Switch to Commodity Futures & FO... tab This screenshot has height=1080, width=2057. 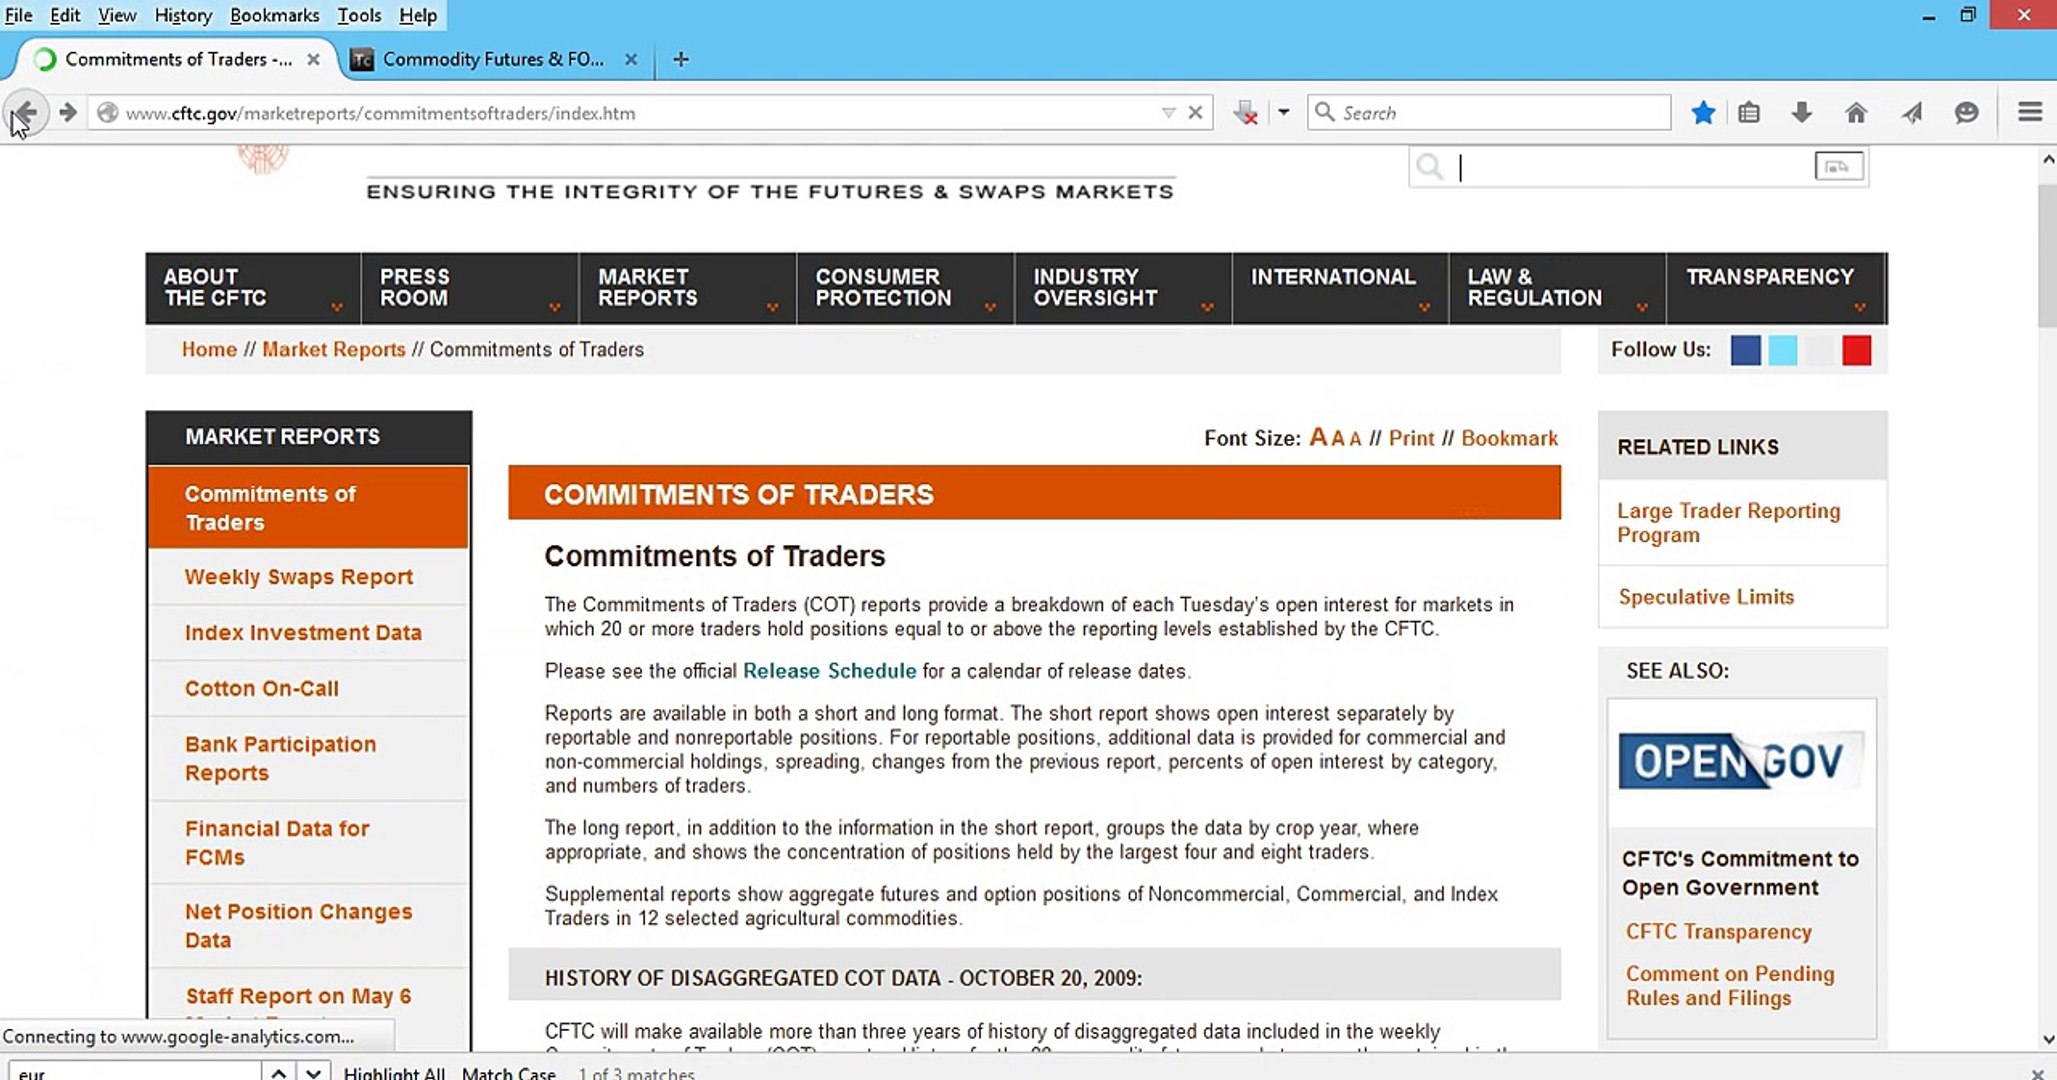[492, 59]
